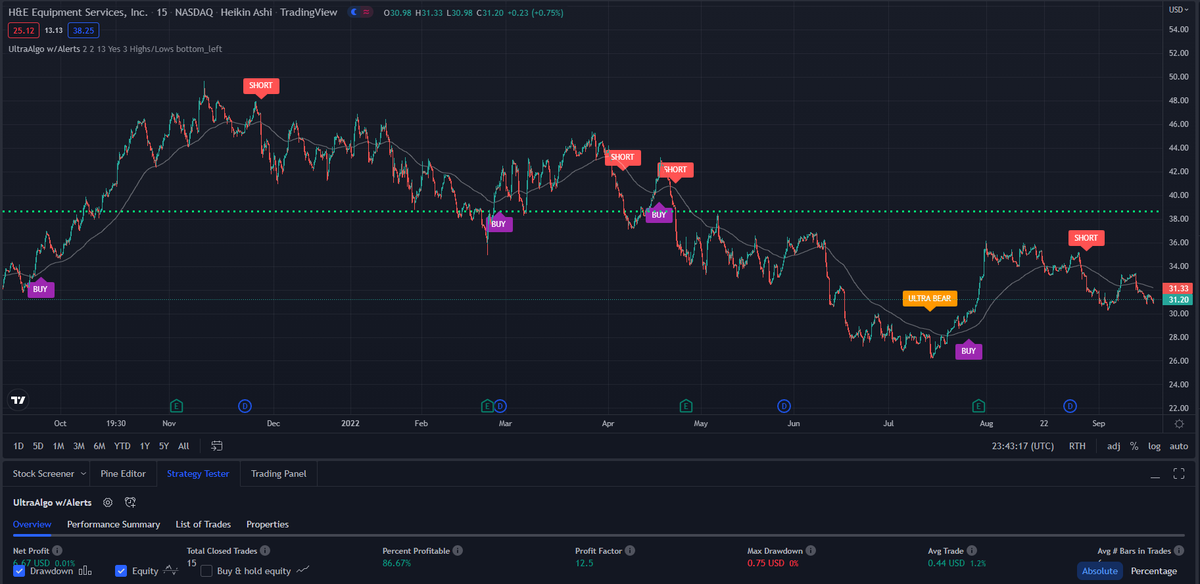Set range to 5Y
This screenshot has height=584, width=1200.
pos(163,446)
